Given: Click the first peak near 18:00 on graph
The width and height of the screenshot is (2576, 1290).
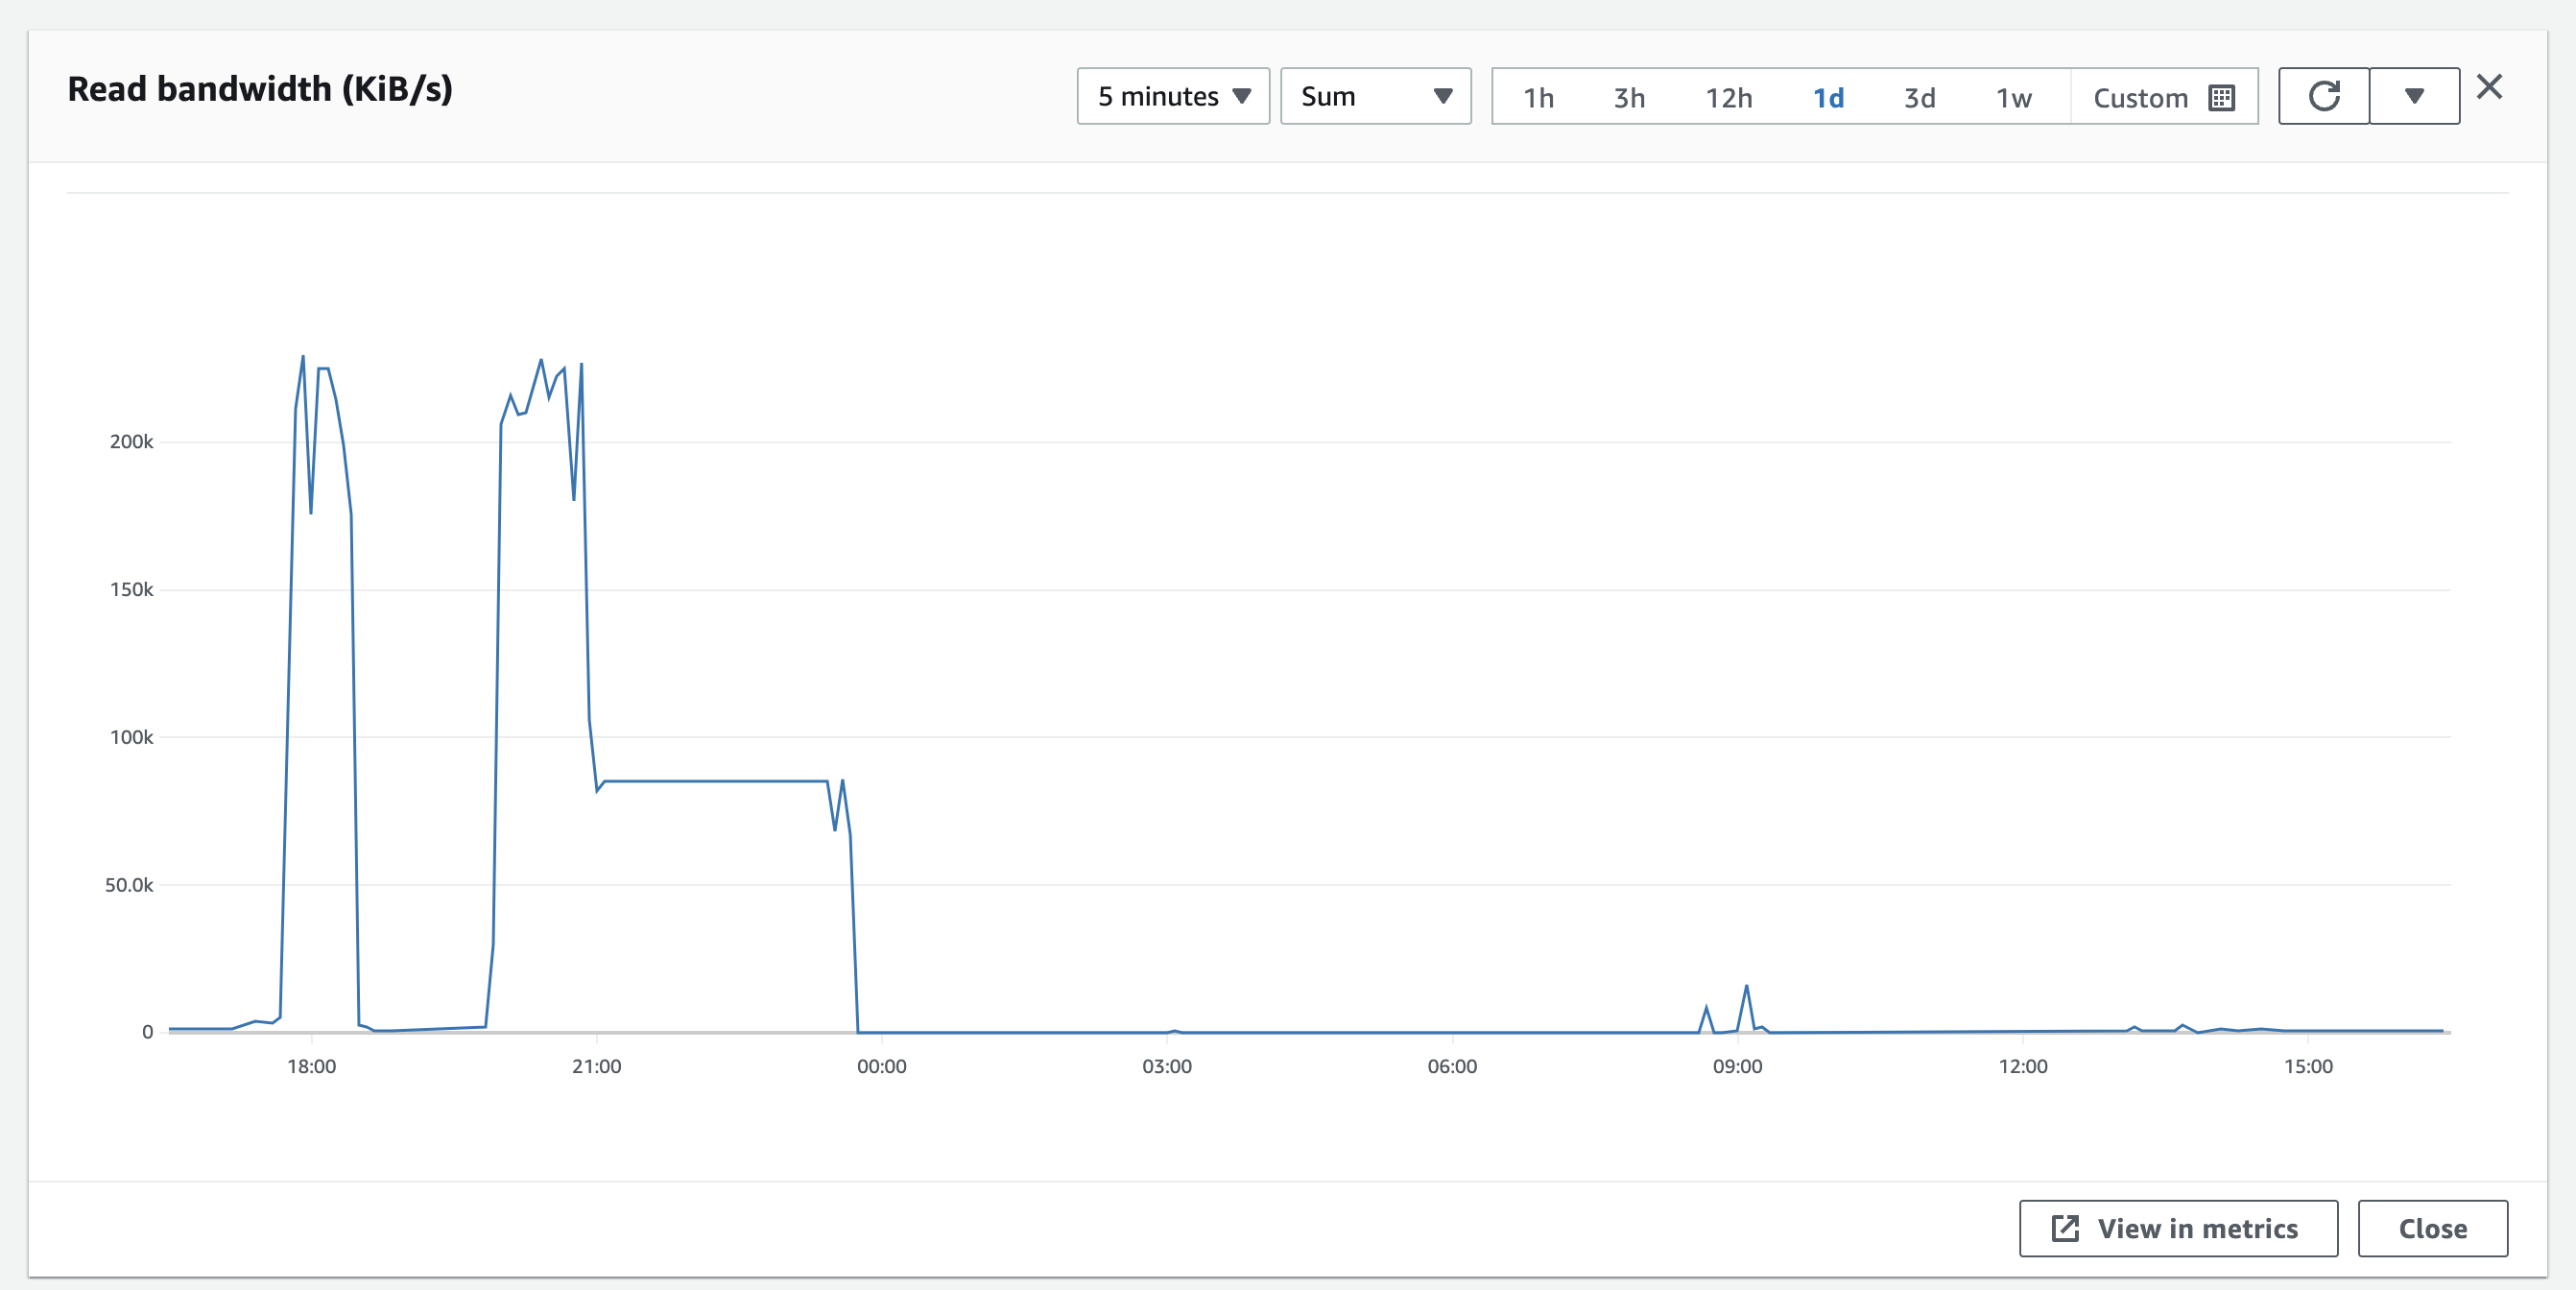Looking at the screenshot, I should click(303, 358).
